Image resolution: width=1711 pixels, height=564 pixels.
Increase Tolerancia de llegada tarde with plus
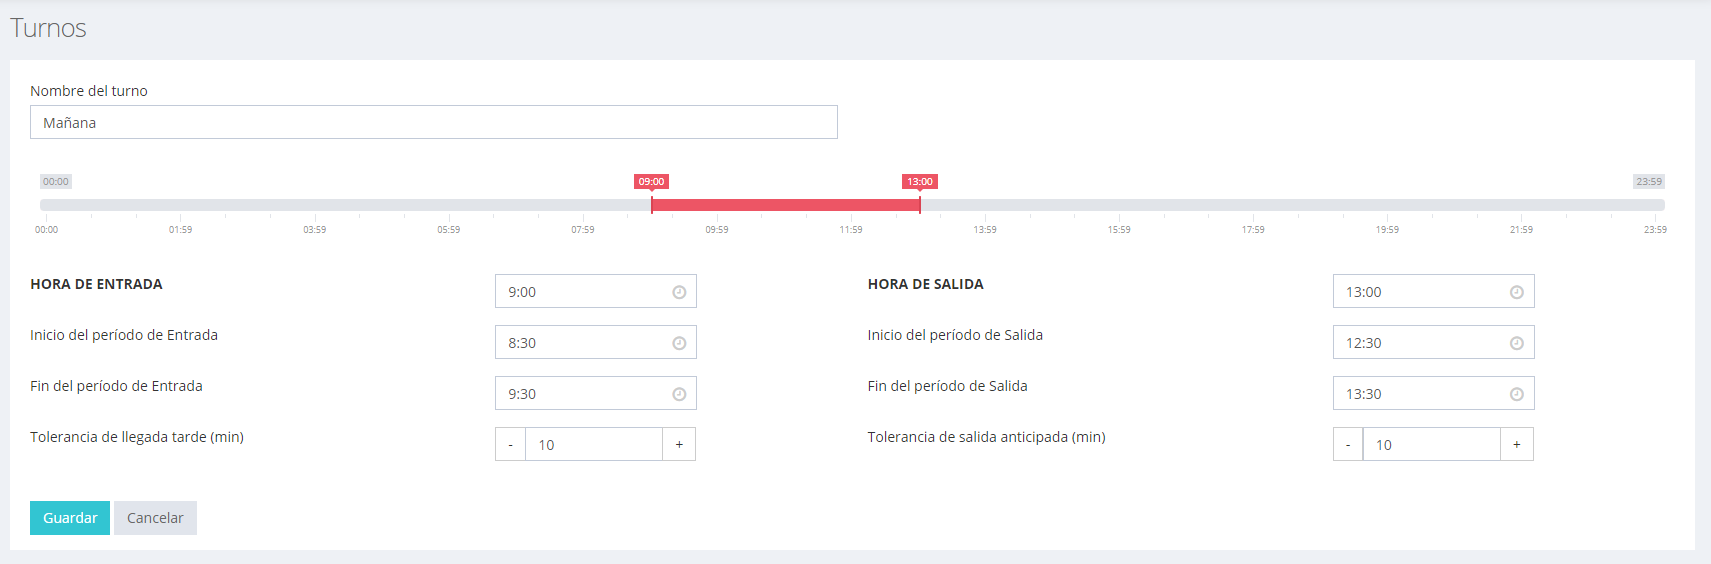(x=679, y=444)
